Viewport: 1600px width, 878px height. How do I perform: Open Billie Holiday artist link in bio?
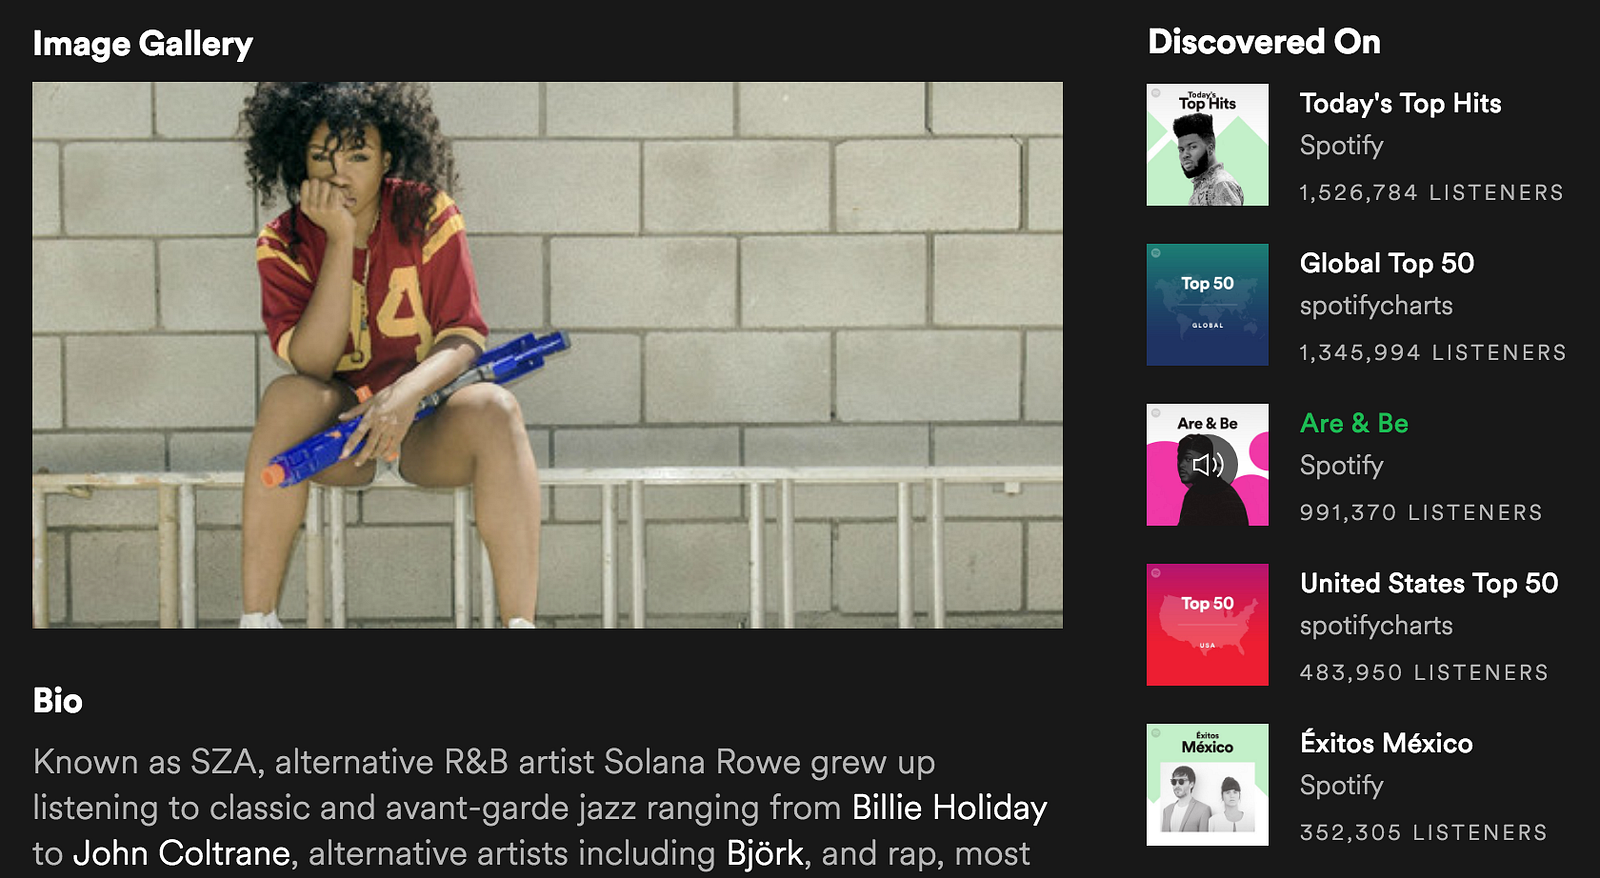click(x=949, y=808)
